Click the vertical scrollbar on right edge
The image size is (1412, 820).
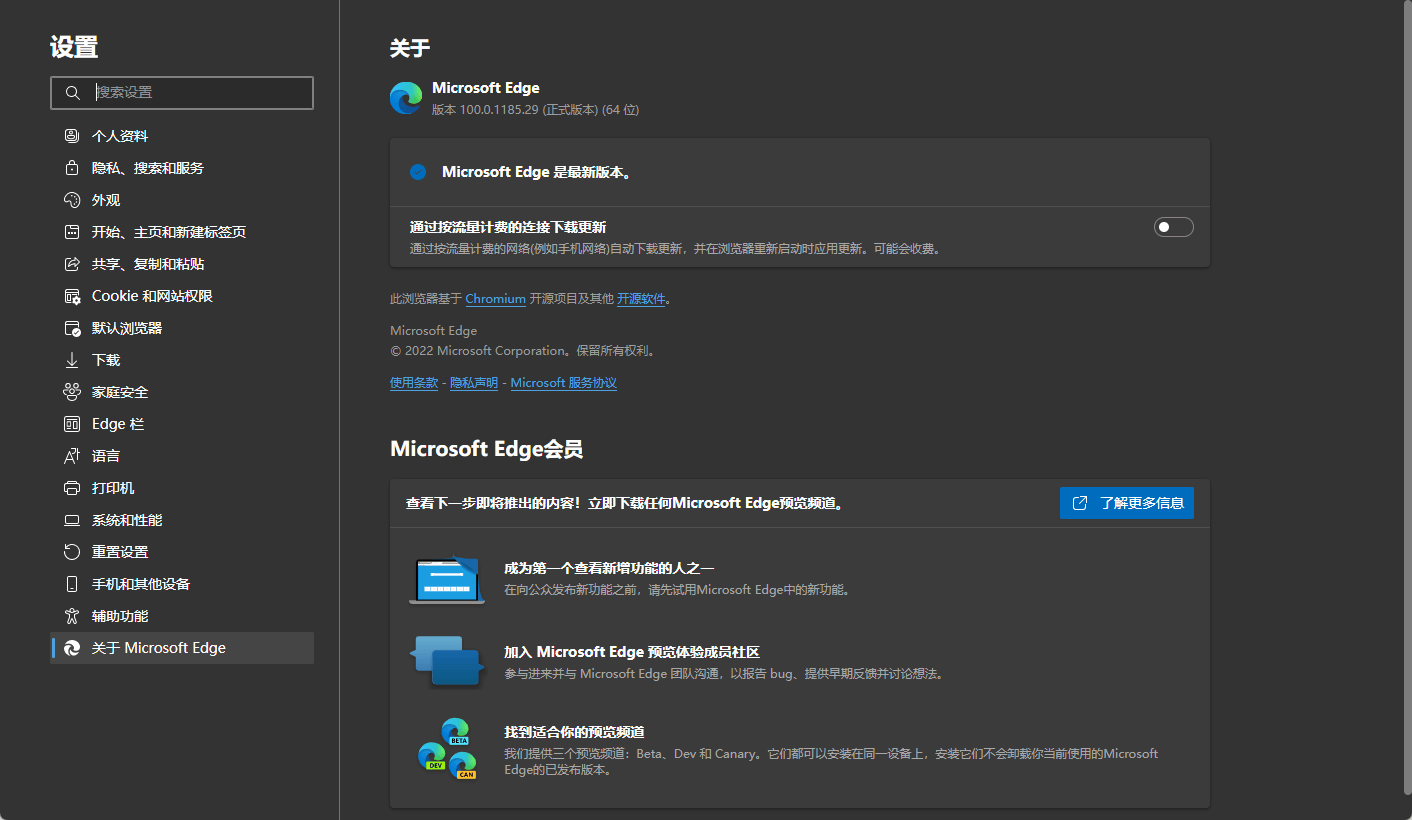click(x=1405, y=400)
